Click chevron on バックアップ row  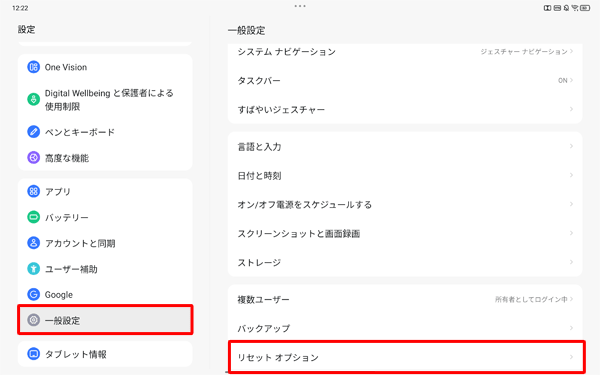coord(571,328)
